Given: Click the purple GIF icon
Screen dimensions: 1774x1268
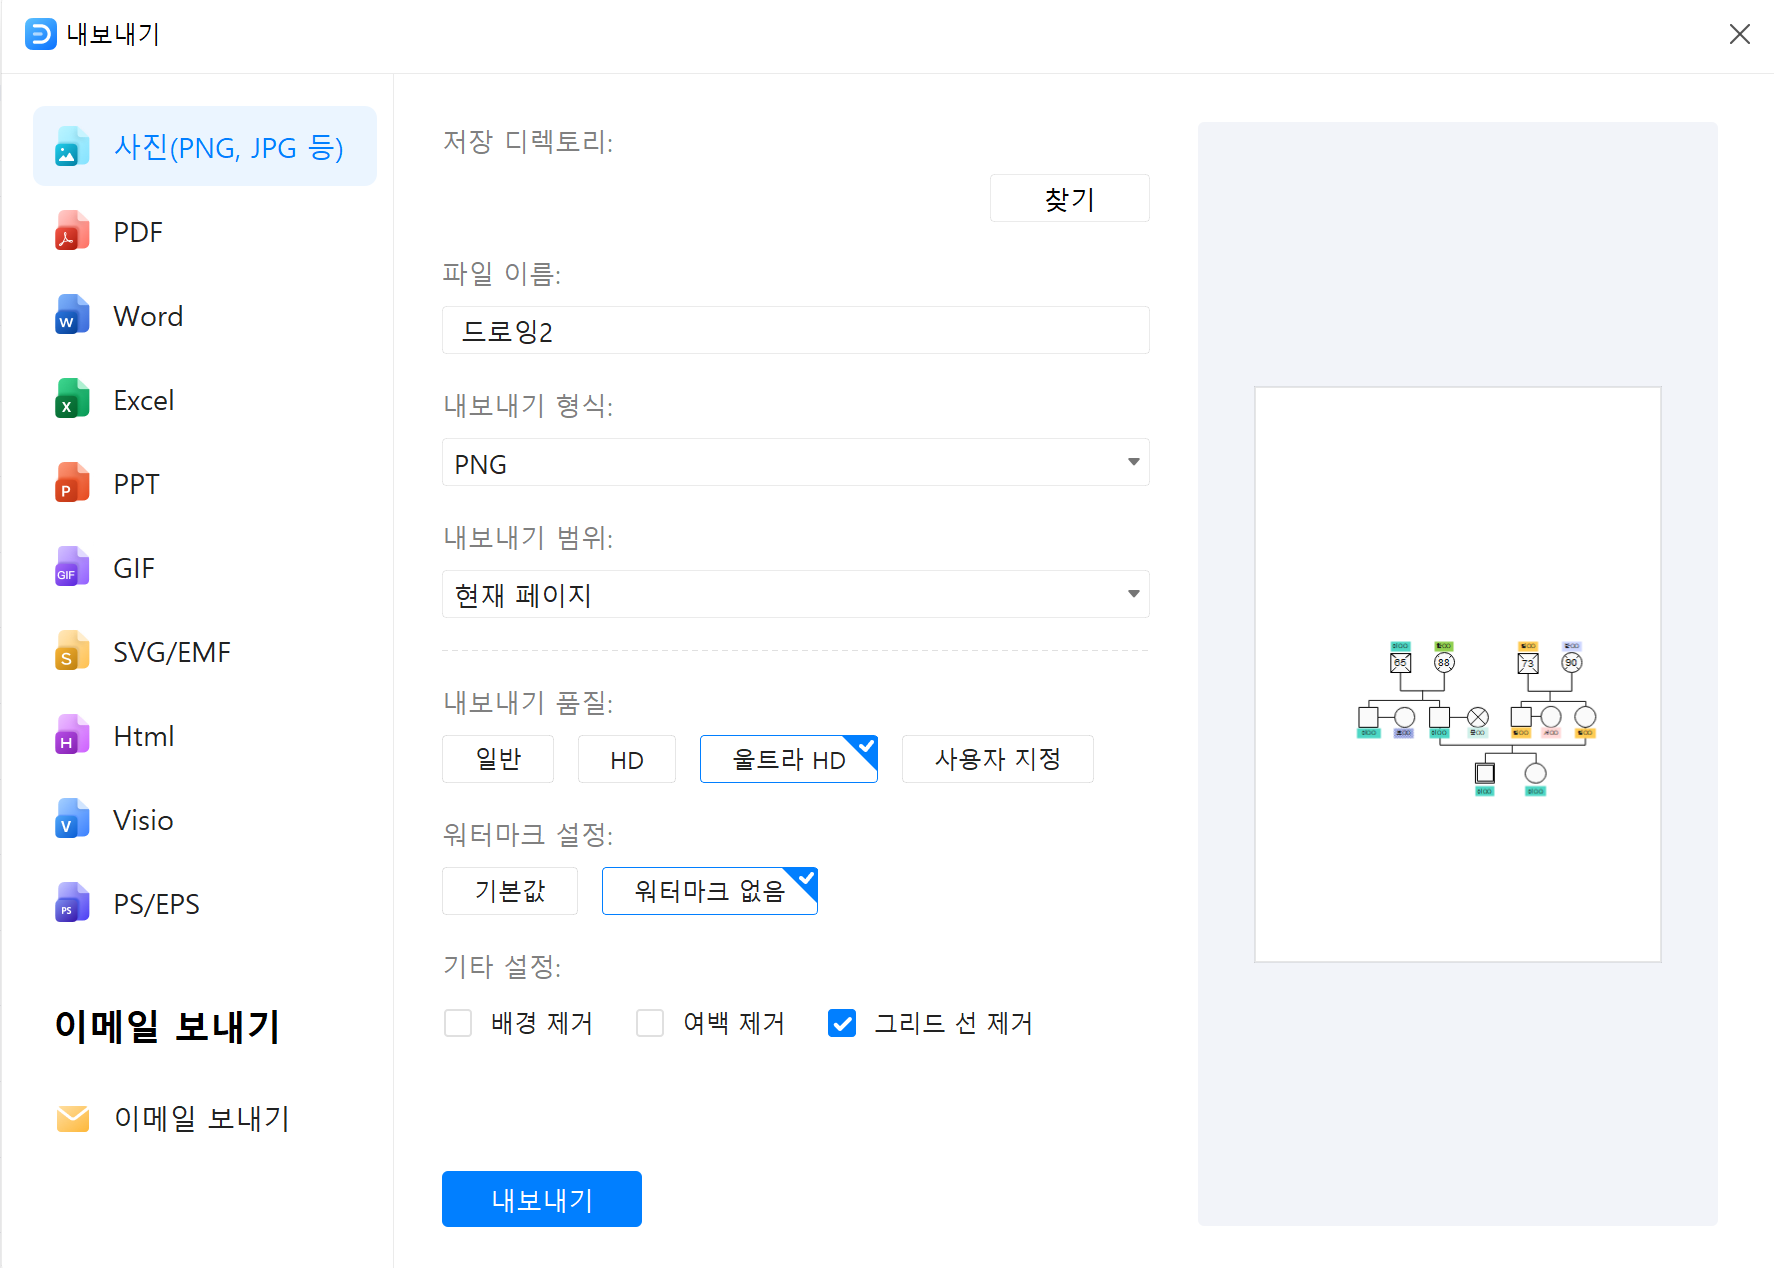Looking at the screenshot, I should click(72, 567).
